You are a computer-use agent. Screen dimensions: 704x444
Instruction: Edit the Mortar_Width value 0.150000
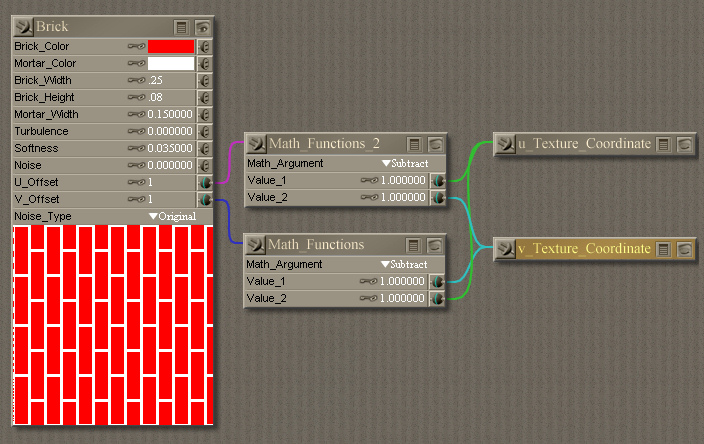coord(170,114)
